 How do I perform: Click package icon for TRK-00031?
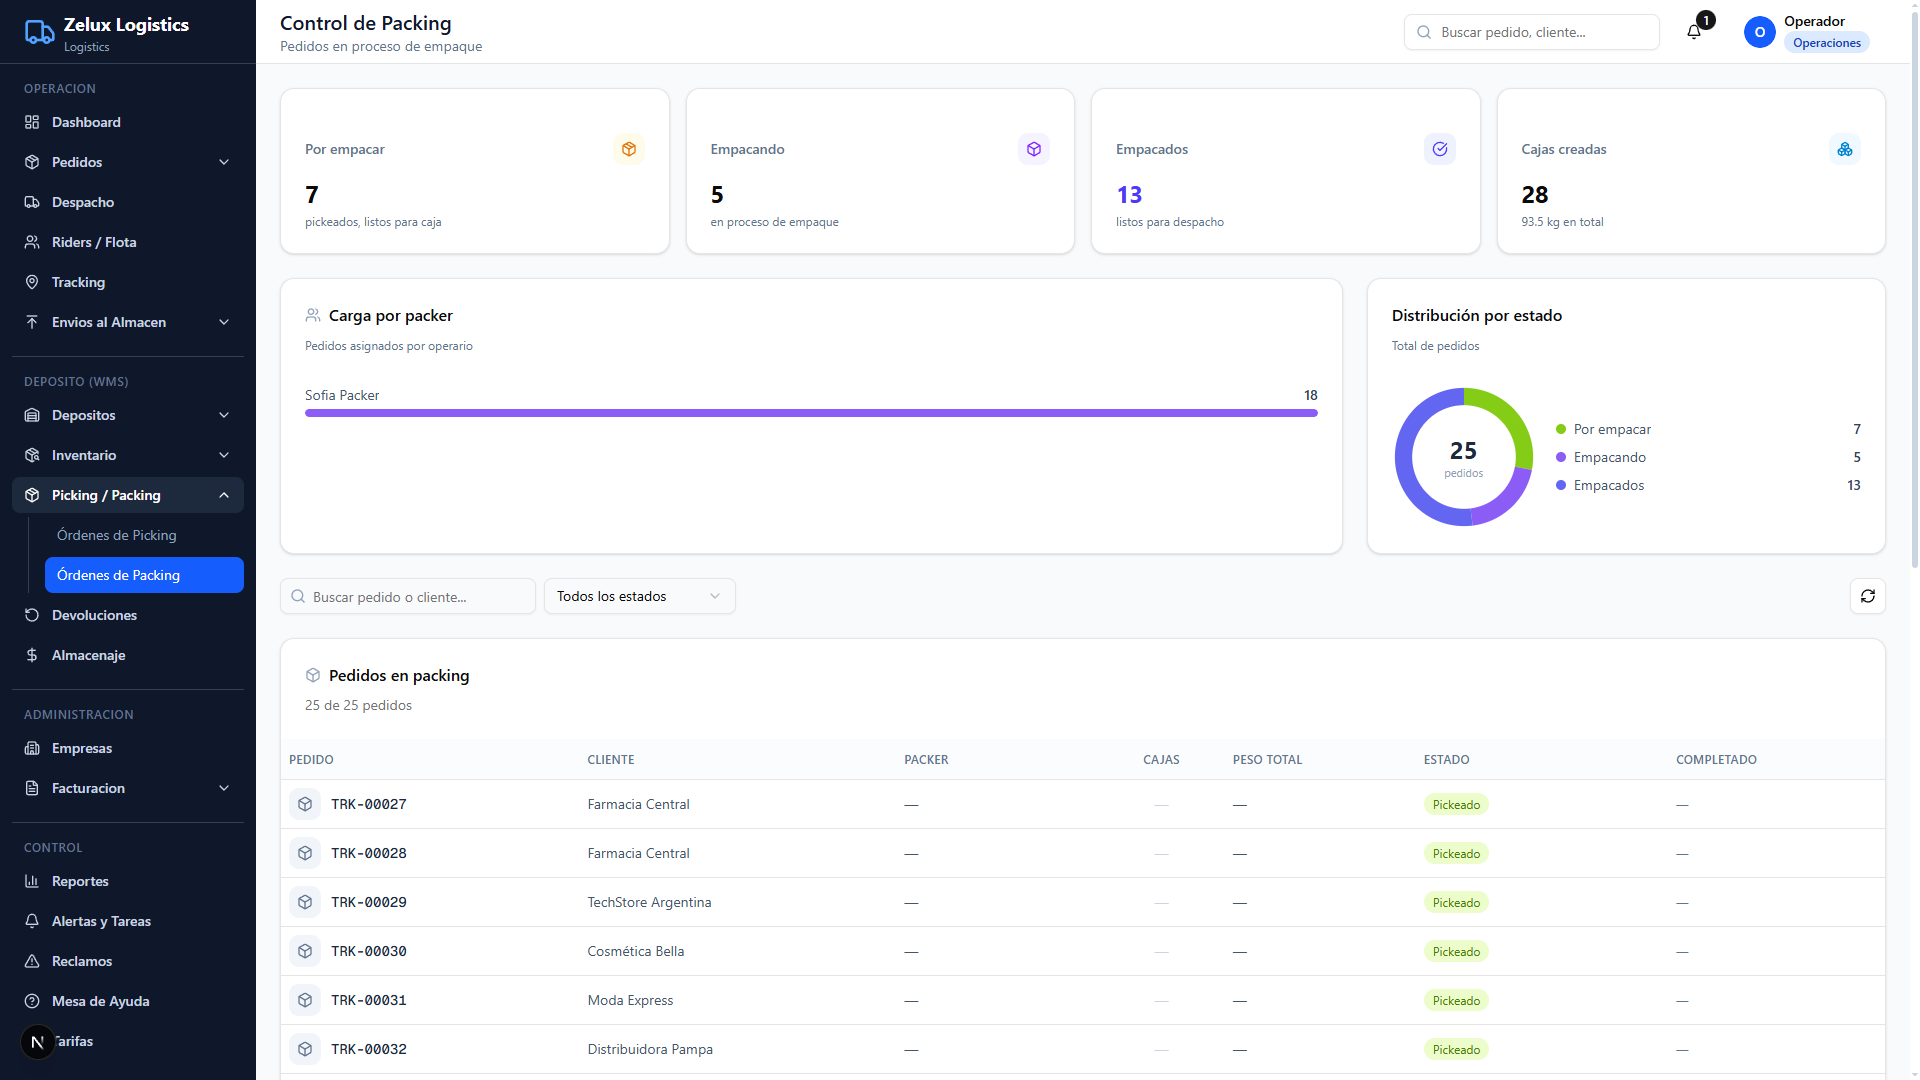305,1000
